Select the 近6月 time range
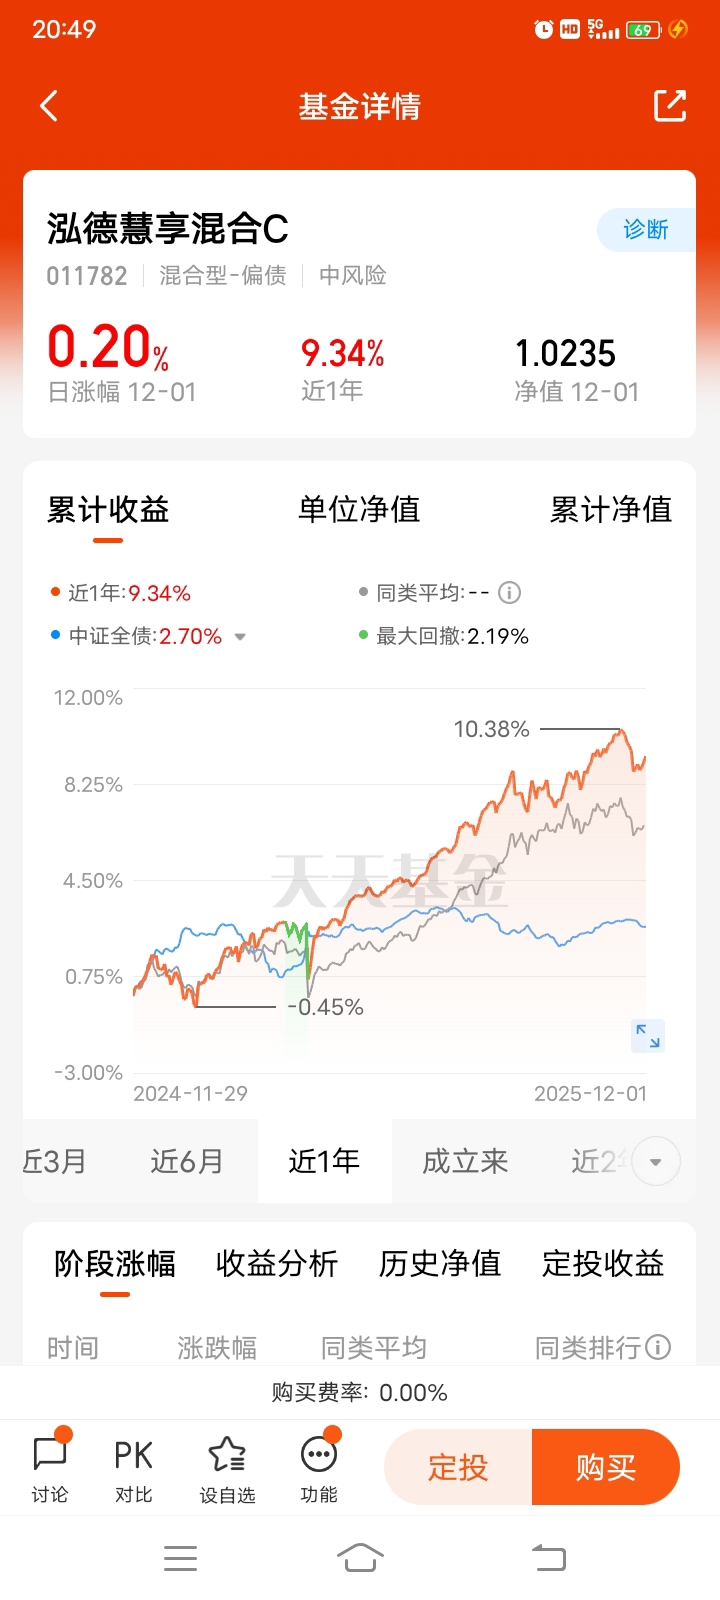This screenshot has height=1600, width=720. 187,1161
